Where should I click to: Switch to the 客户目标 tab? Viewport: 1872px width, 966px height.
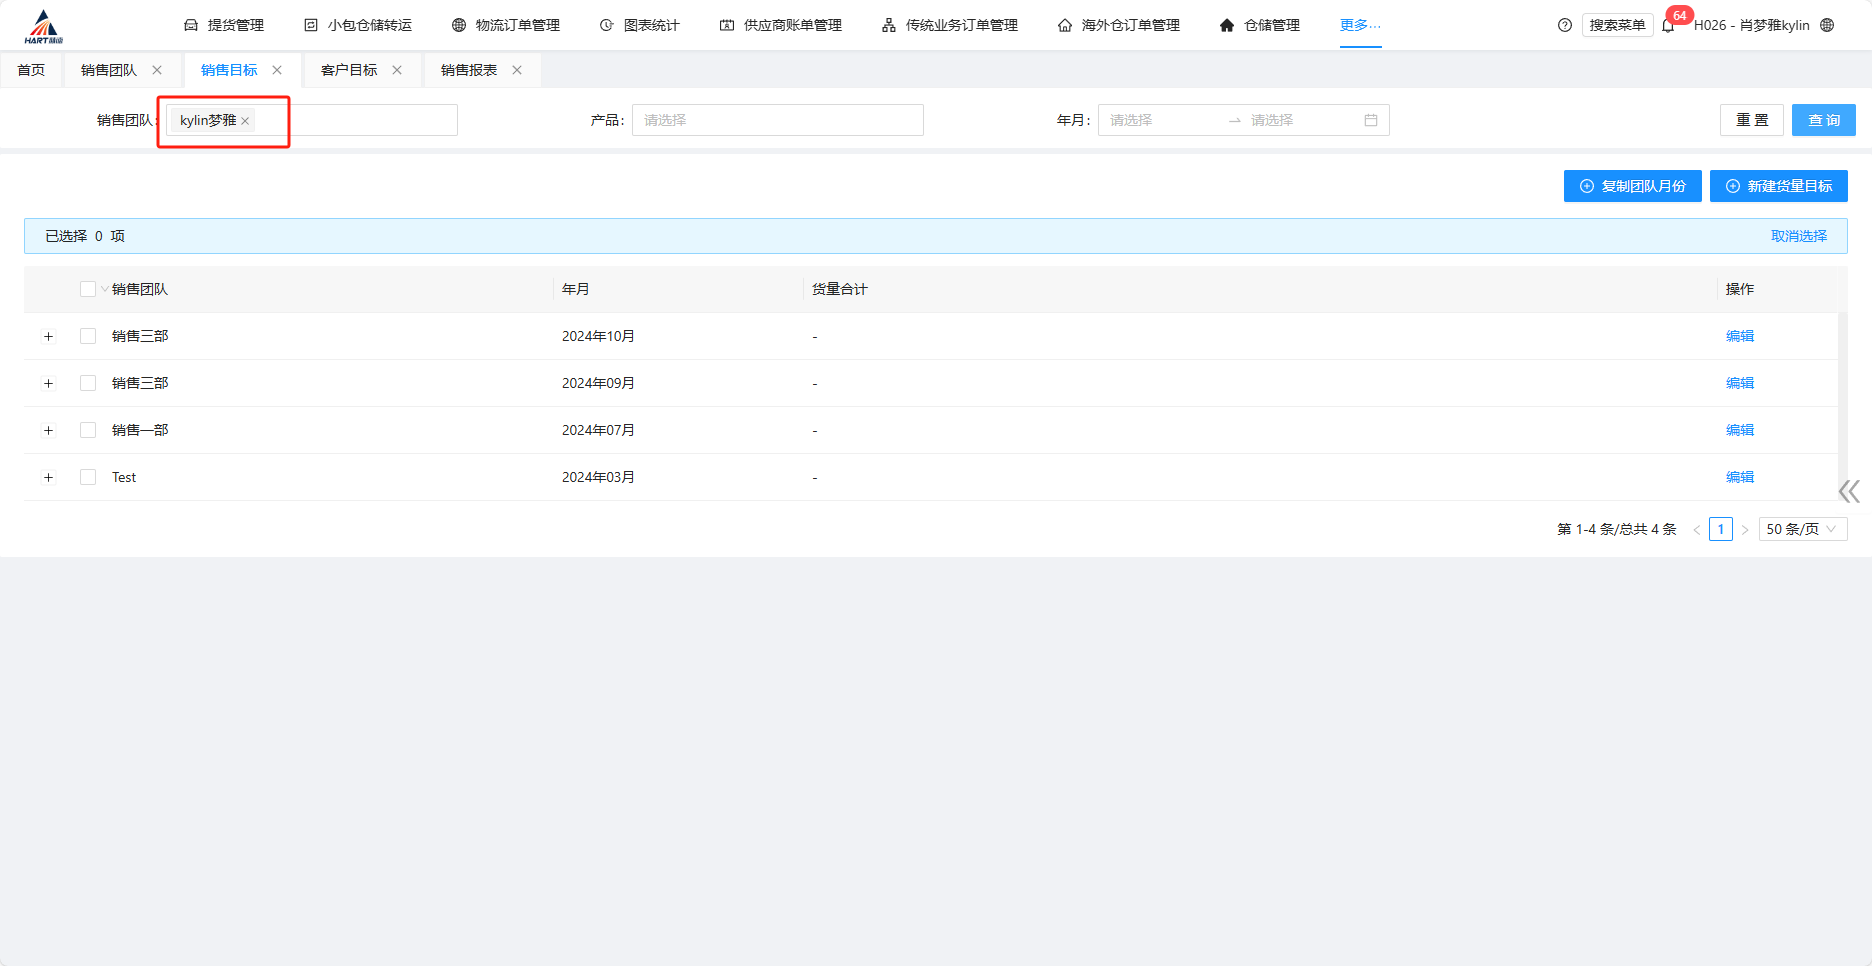[349, 70]
